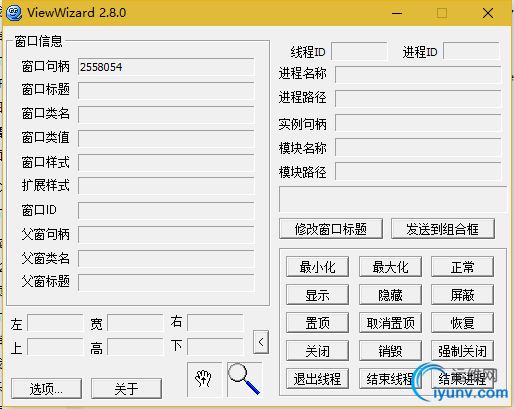The width and height of the screenshot is (514, 409).
Task: Click the 最小化 button
Action: tap(317, 267)
